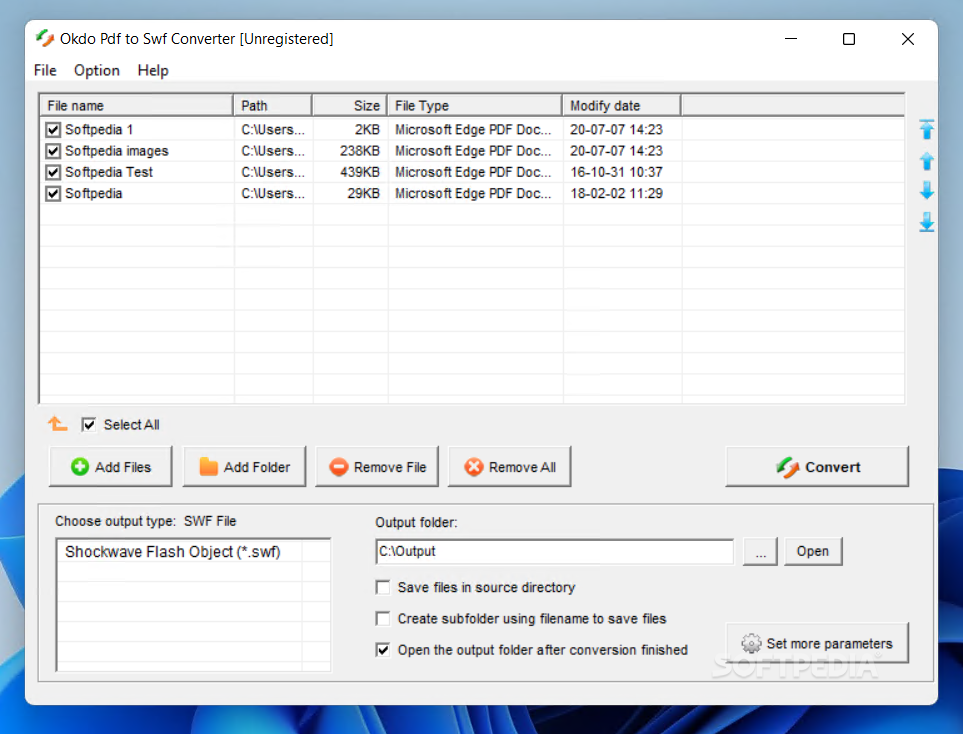Move selected file up one position
963x734 pixels.
click(x=927, y=162)
